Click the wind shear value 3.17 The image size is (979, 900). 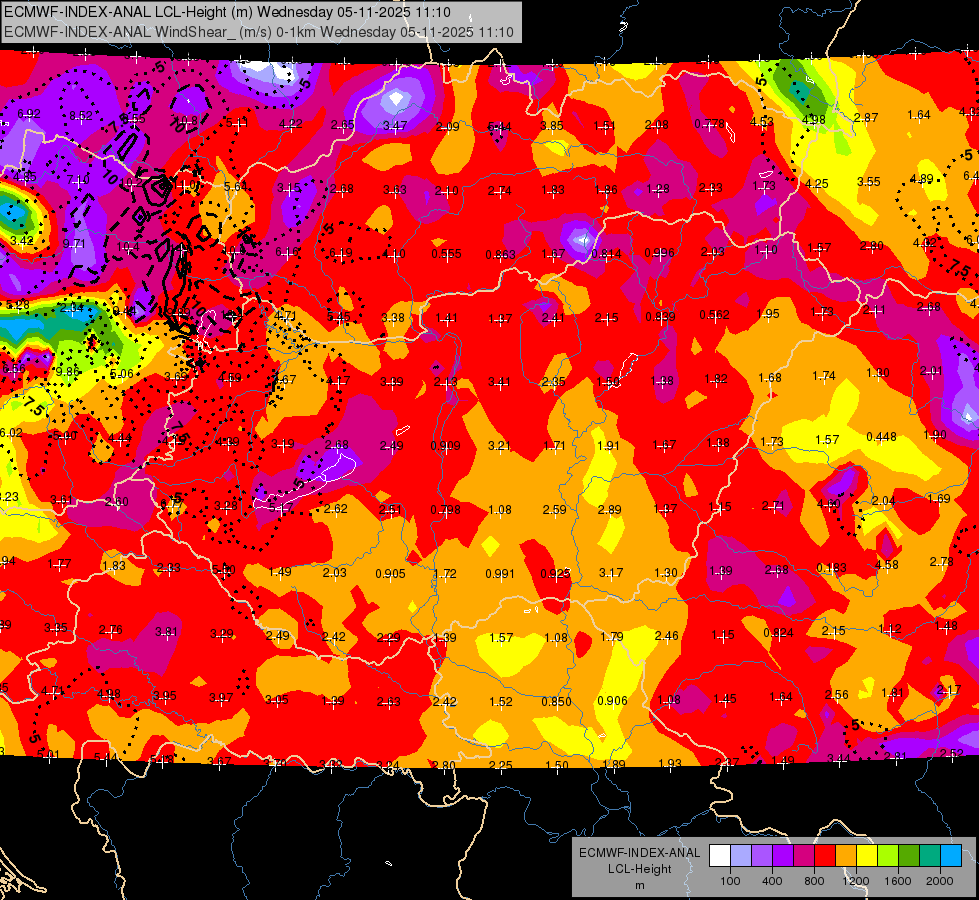(x=611, y=573)
